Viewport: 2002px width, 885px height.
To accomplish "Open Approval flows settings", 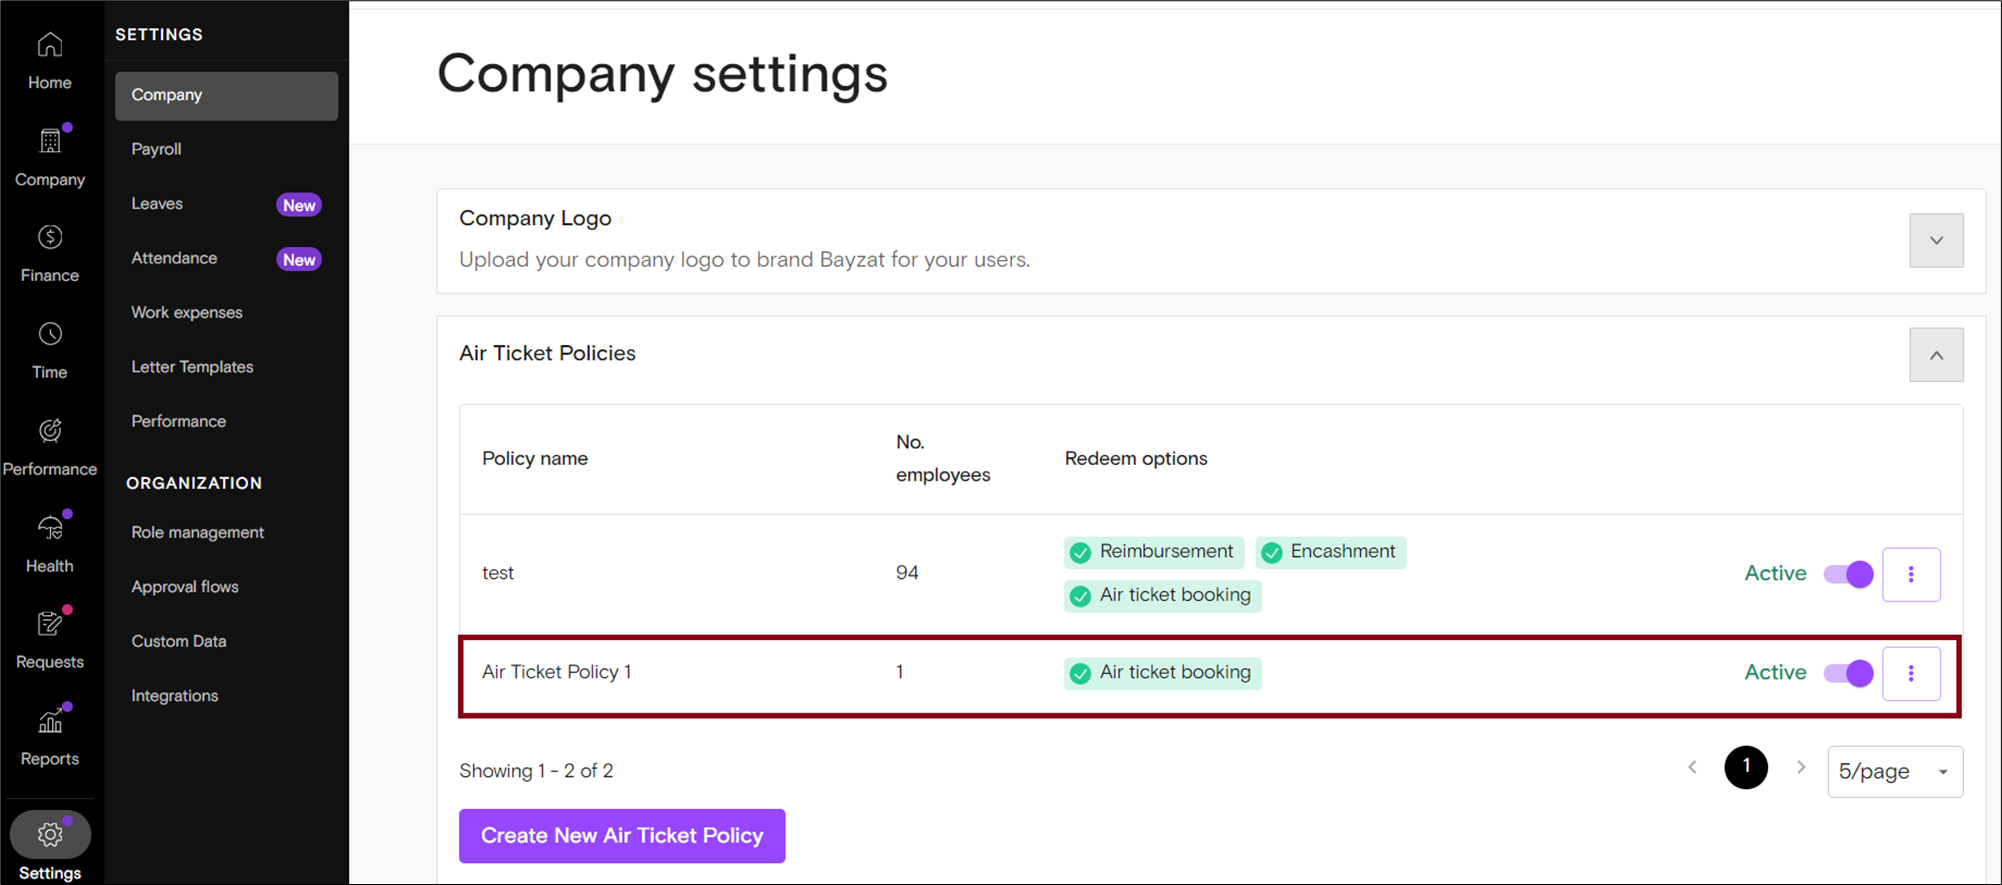I will [185, 587].
